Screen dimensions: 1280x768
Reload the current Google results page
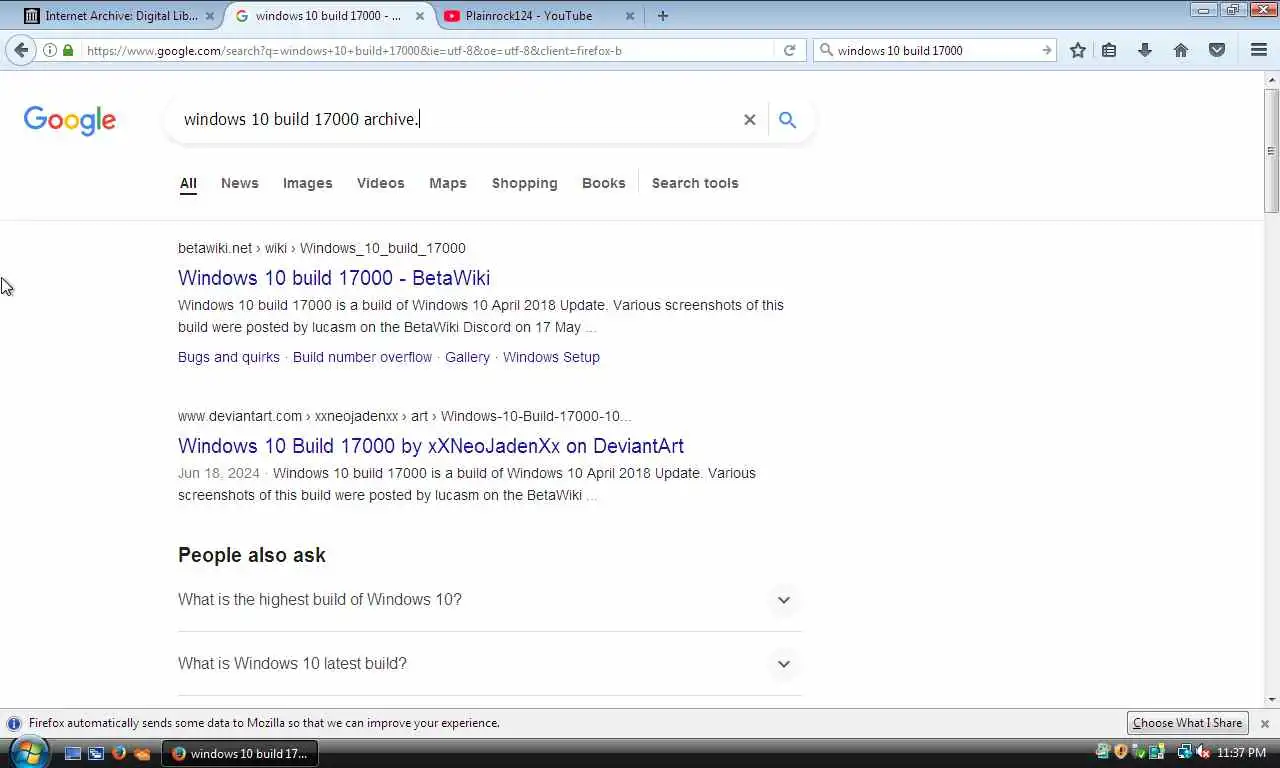[789, 50]
